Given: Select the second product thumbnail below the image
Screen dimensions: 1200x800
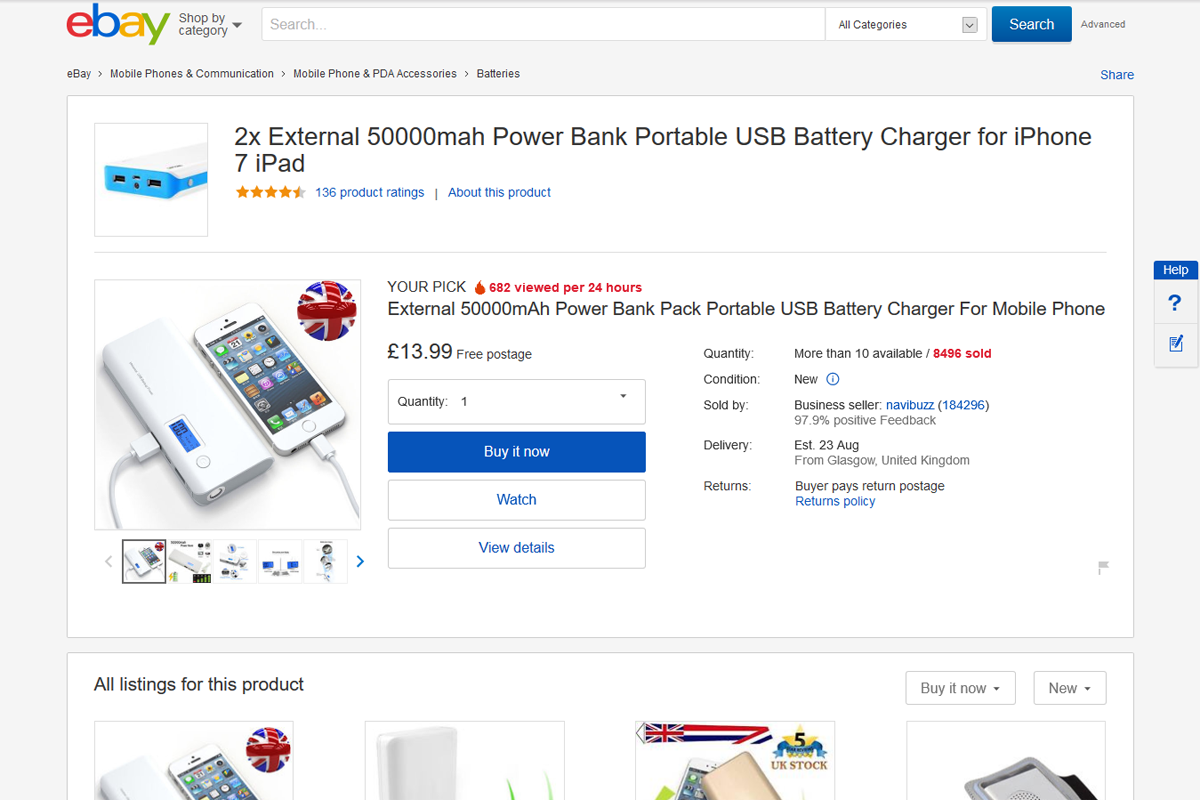Looking at the screenshot, I should click(189, 561).
